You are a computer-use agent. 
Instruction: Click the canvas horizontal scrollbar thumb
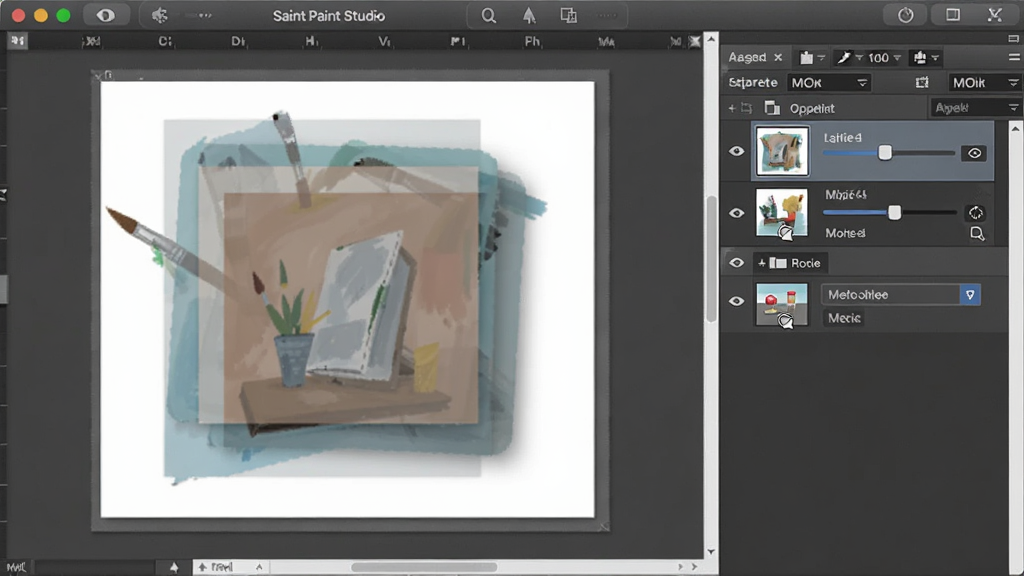pos(424,567)
